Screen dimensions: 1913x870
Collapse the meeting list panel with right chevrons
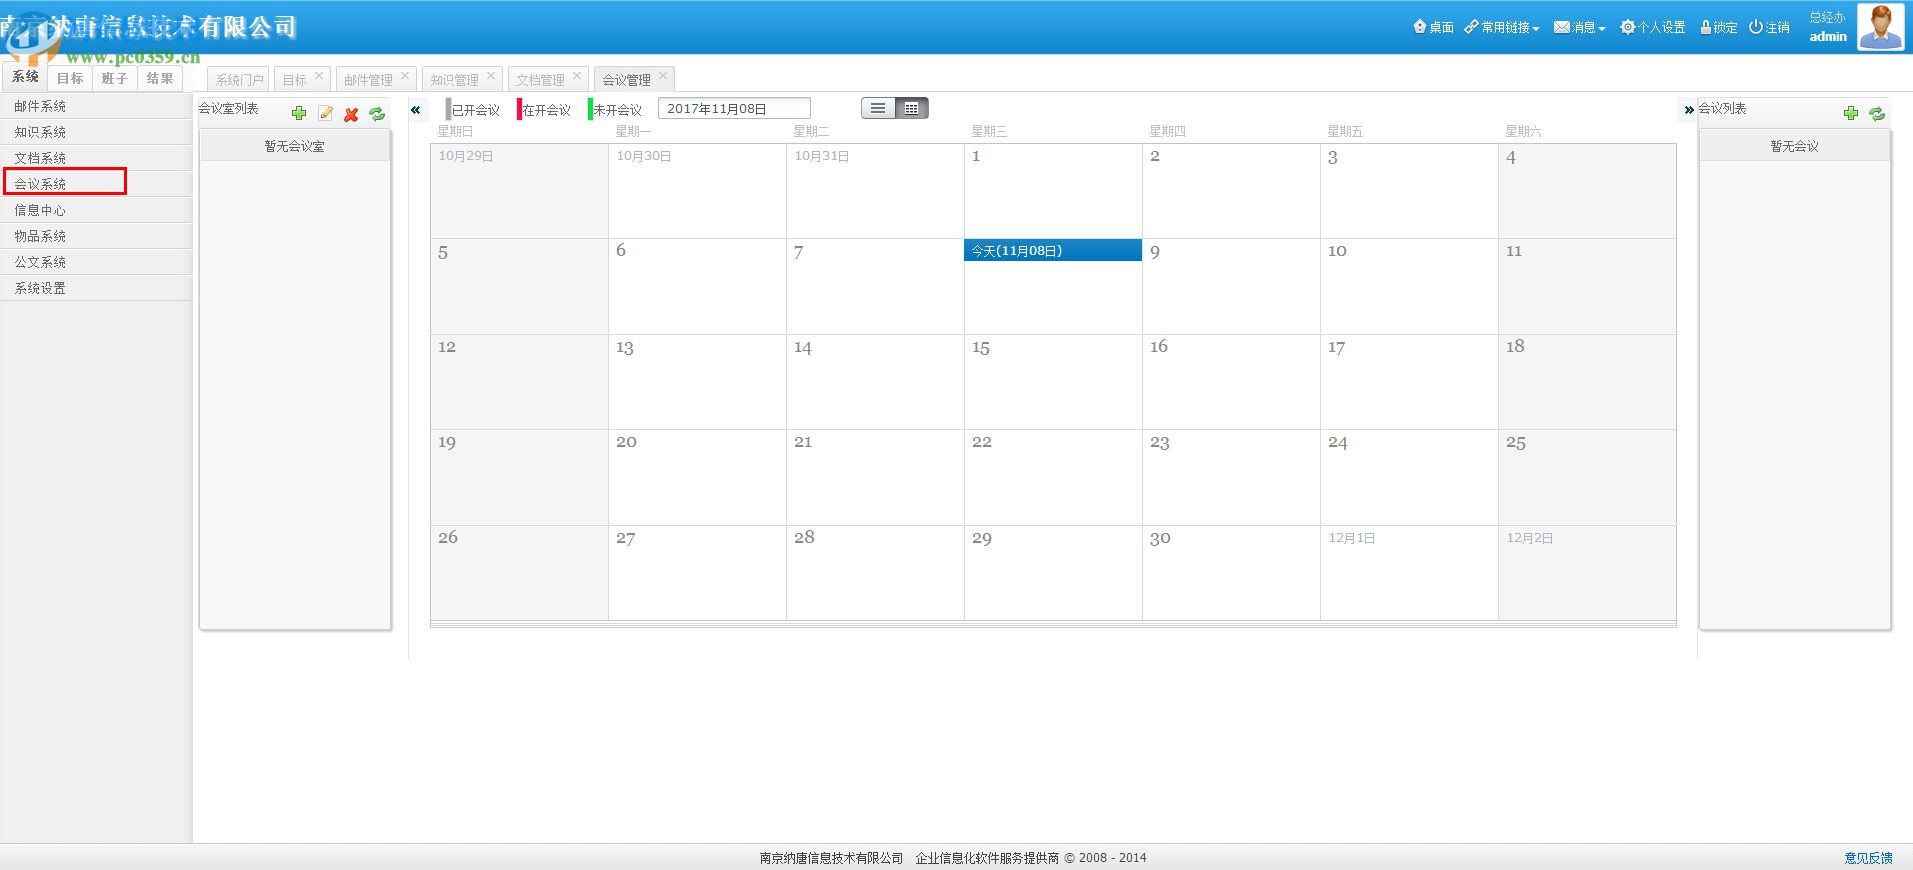point(1689,110)
